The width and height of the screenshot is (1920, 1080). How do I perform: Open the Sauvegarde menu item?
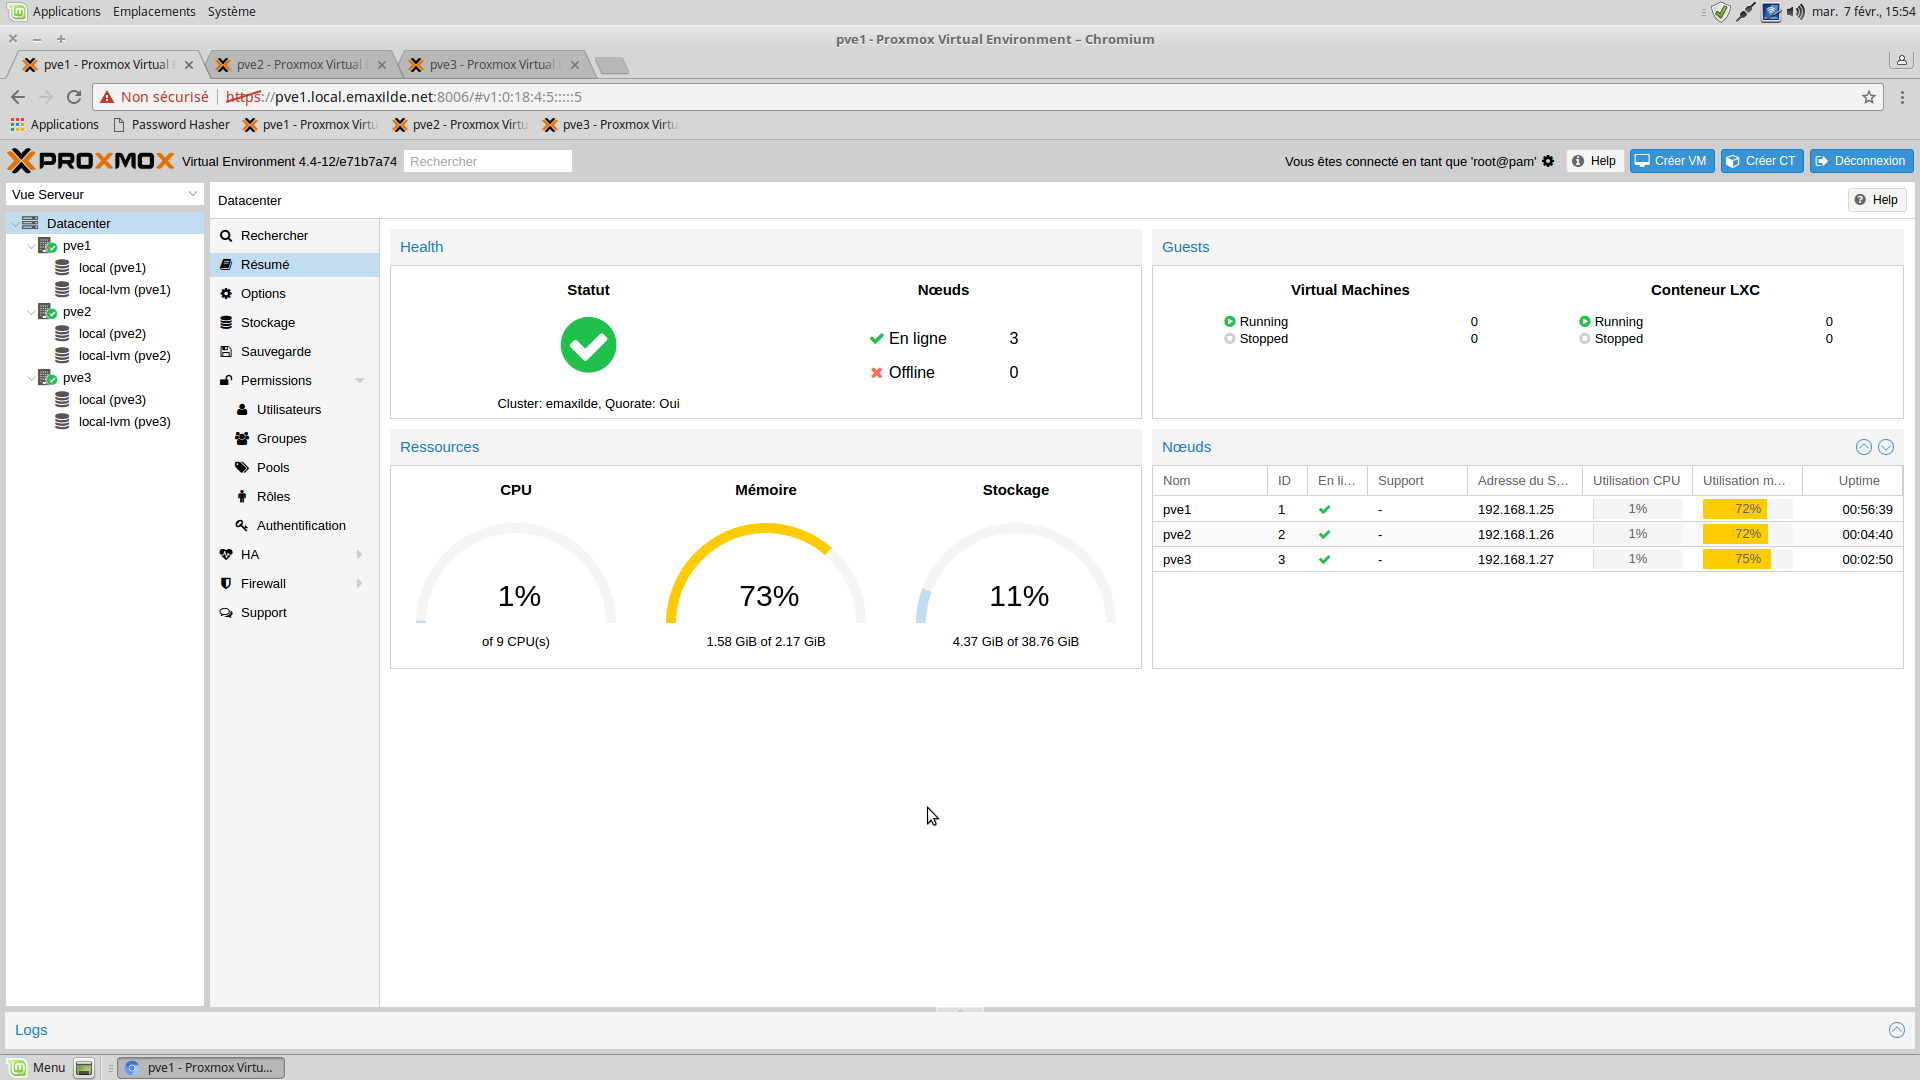click(294, 351)
